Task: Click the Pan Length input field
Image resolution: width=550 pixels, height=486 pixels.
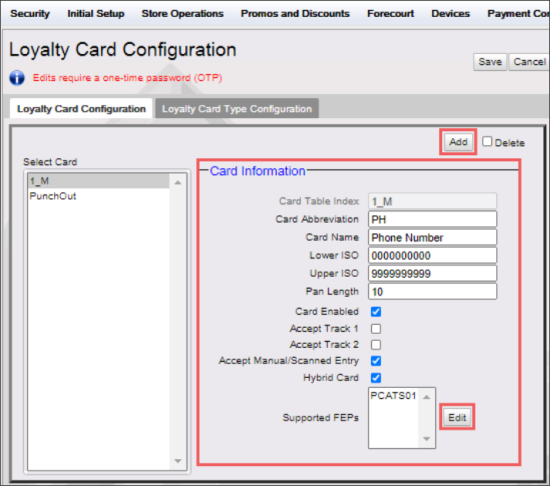Action: coord(432,291)
